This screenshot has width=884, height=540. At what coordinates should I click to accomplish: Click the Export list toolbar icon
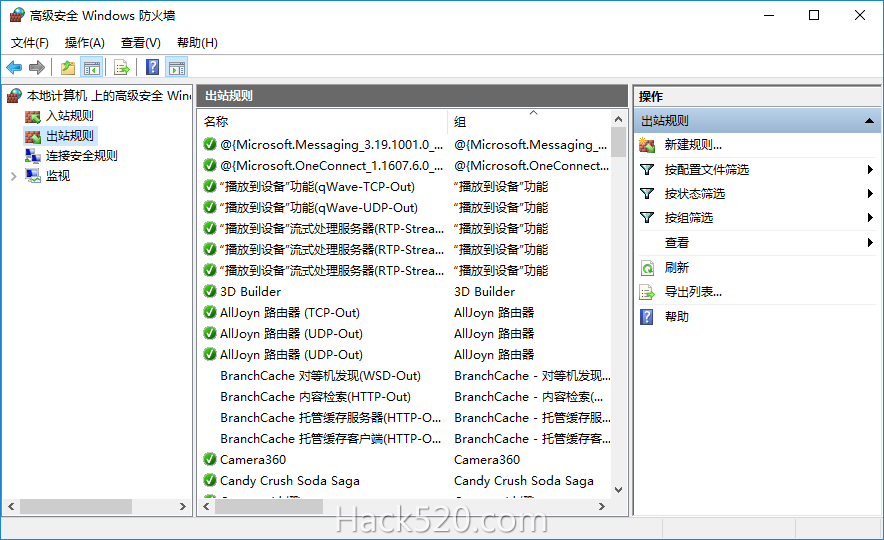122,68
